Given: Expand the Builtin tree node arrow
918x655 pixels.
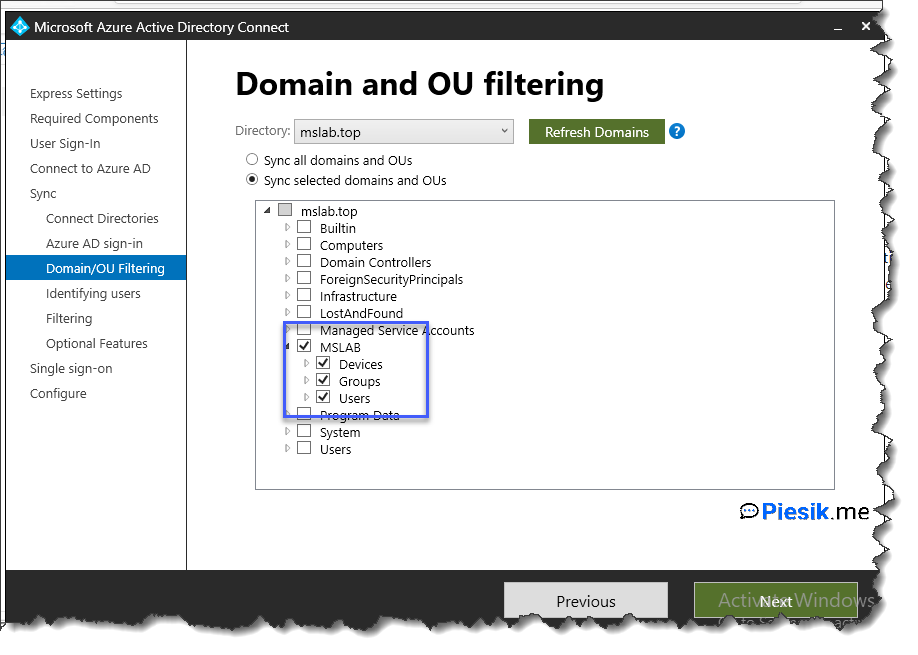Looking at the screenshot, I should (288, 228).
